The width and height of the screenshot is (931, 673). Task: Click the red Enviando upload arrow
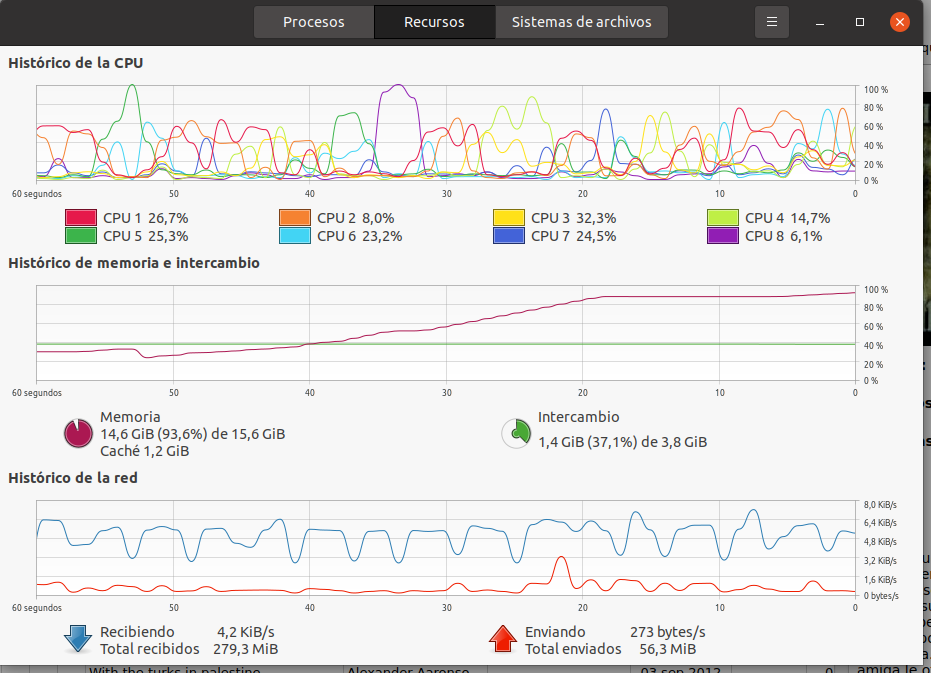[502, 640]
